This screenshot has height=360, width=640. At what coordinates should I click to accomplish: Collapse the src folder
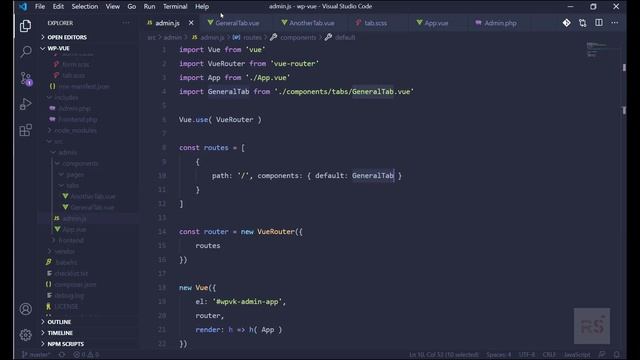pyautogui.click(x=58, y=142)
